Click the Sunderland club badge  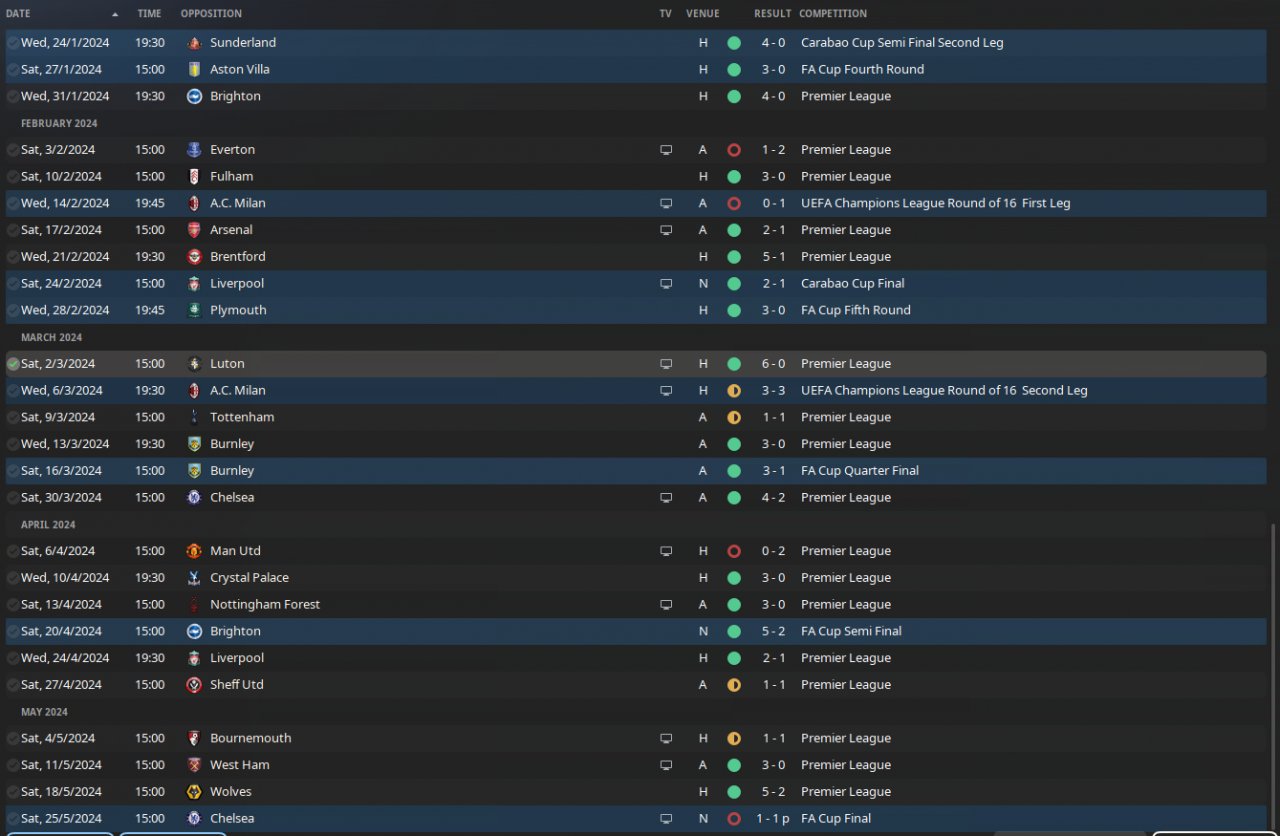(x=194, y=43)
